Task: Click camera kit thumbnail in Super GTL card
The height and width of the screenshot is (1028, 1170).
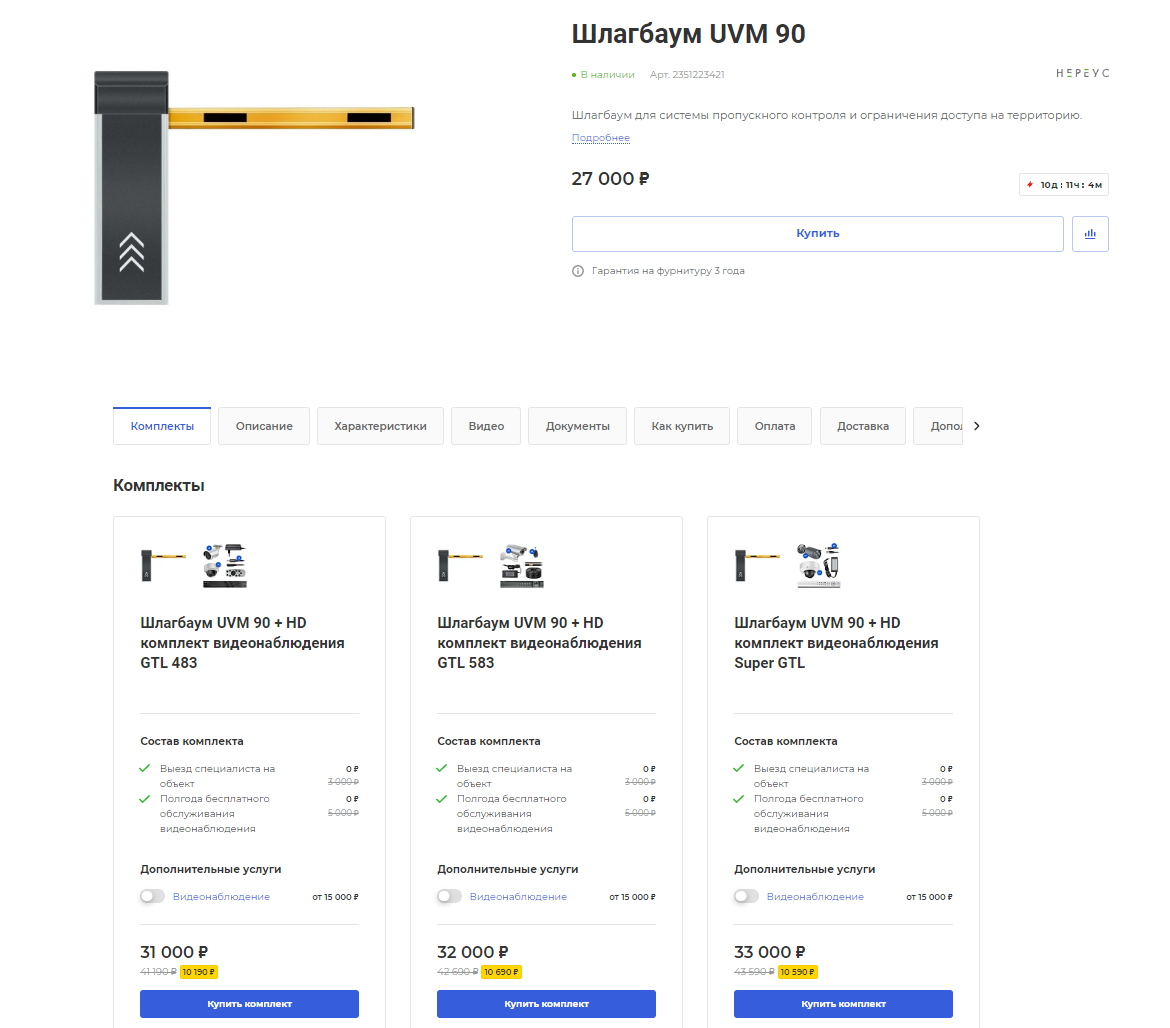Action: [819, 565]
